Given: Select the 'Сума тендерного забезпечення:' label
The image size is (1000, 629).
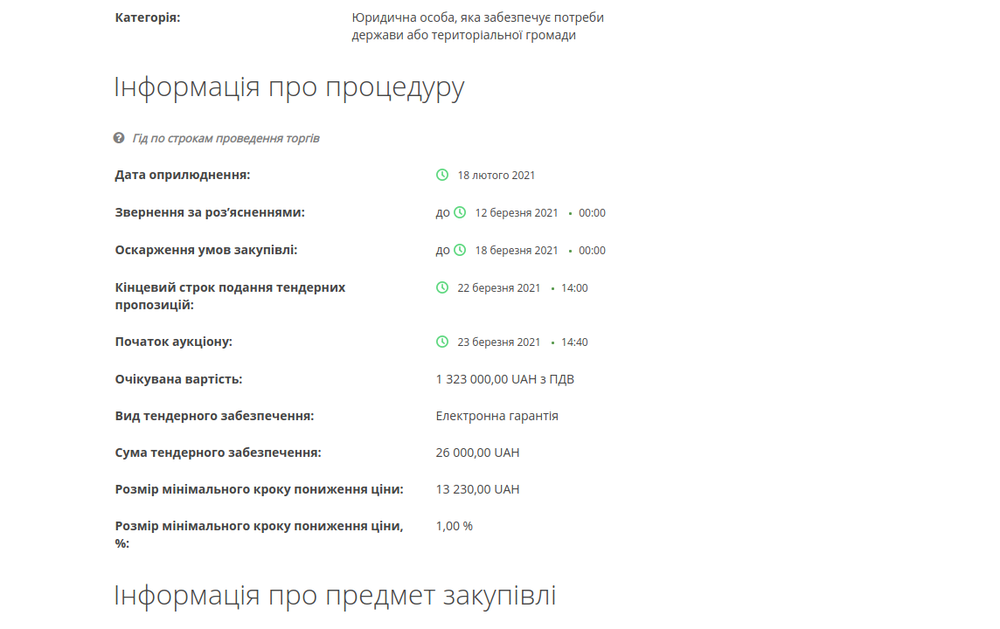Looking at the screenshot, I should pos(218,453).
